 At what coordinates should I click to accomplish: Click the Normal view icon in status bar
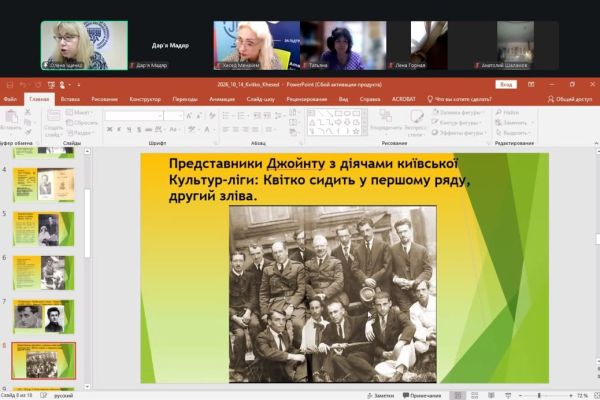tap(458, 395)
